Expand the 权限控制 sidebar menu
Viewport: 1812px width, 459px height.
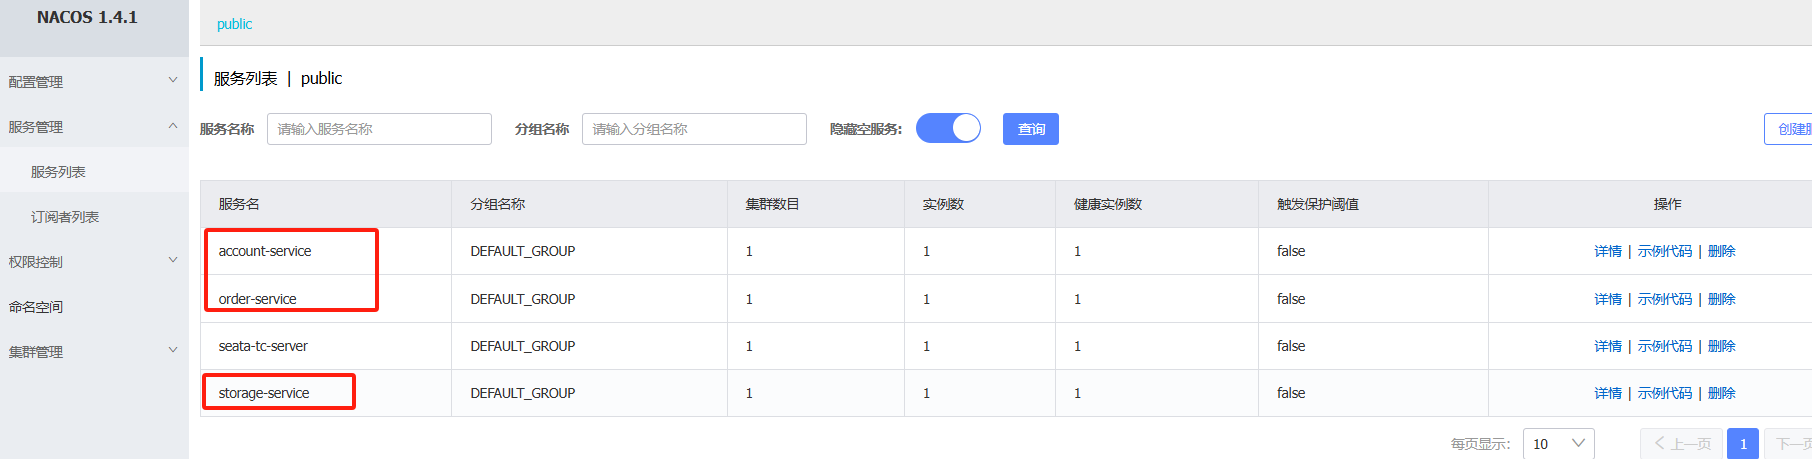(x=90, y=262)
